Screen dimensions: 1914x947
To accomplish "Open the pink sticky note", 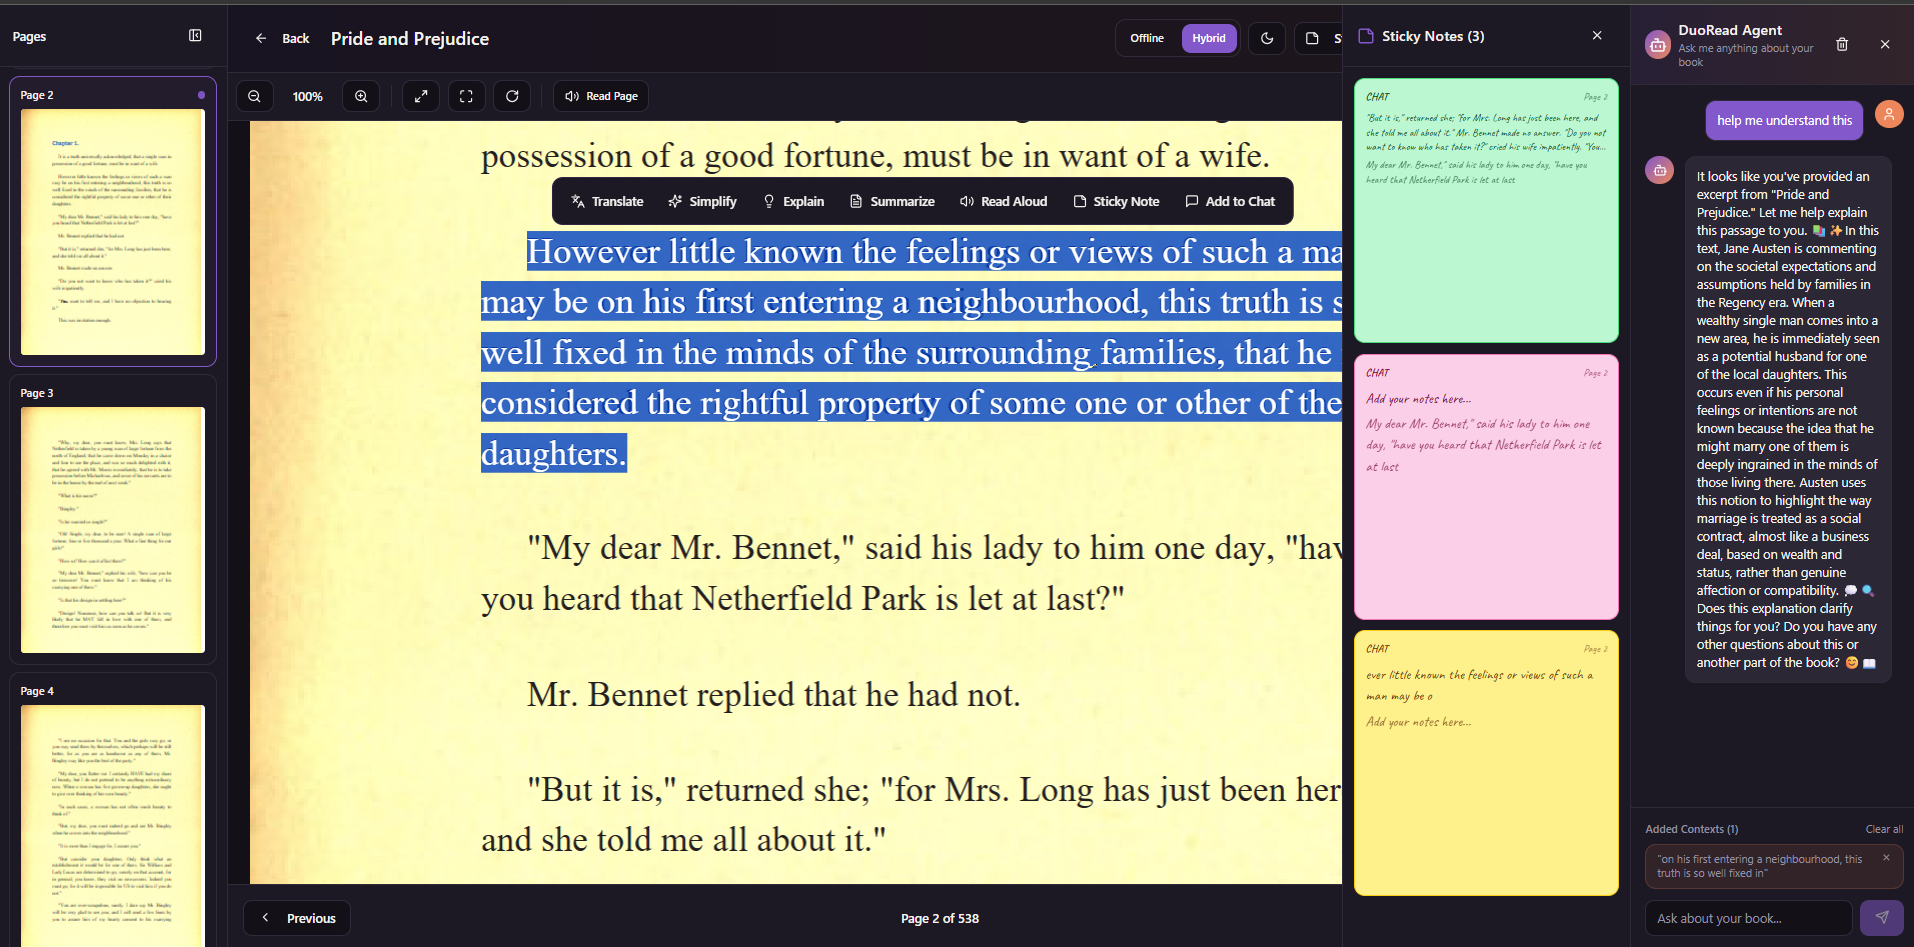I will coord(1486,487).
